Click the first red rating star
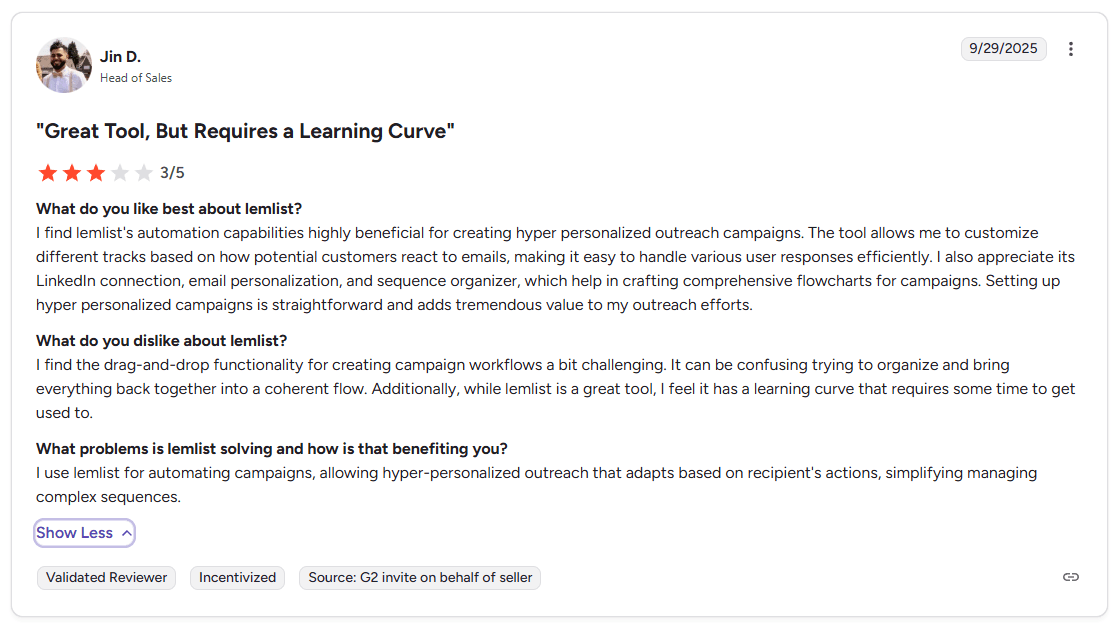This screenshot has width=1116, height=623. 48,173
